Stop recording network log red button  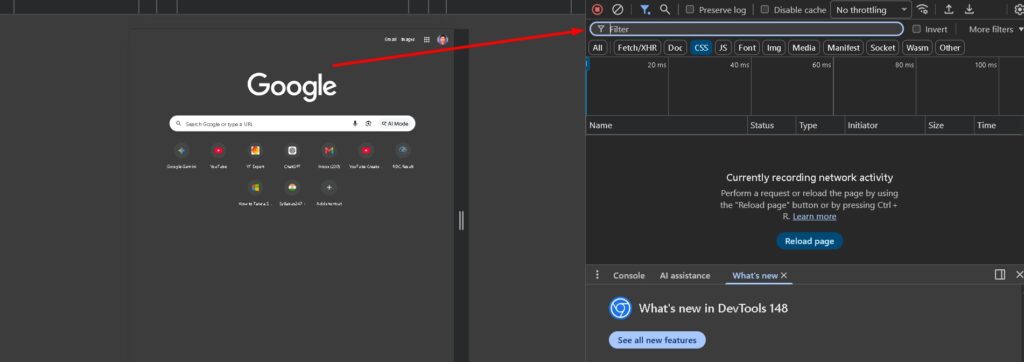(597, 10)
